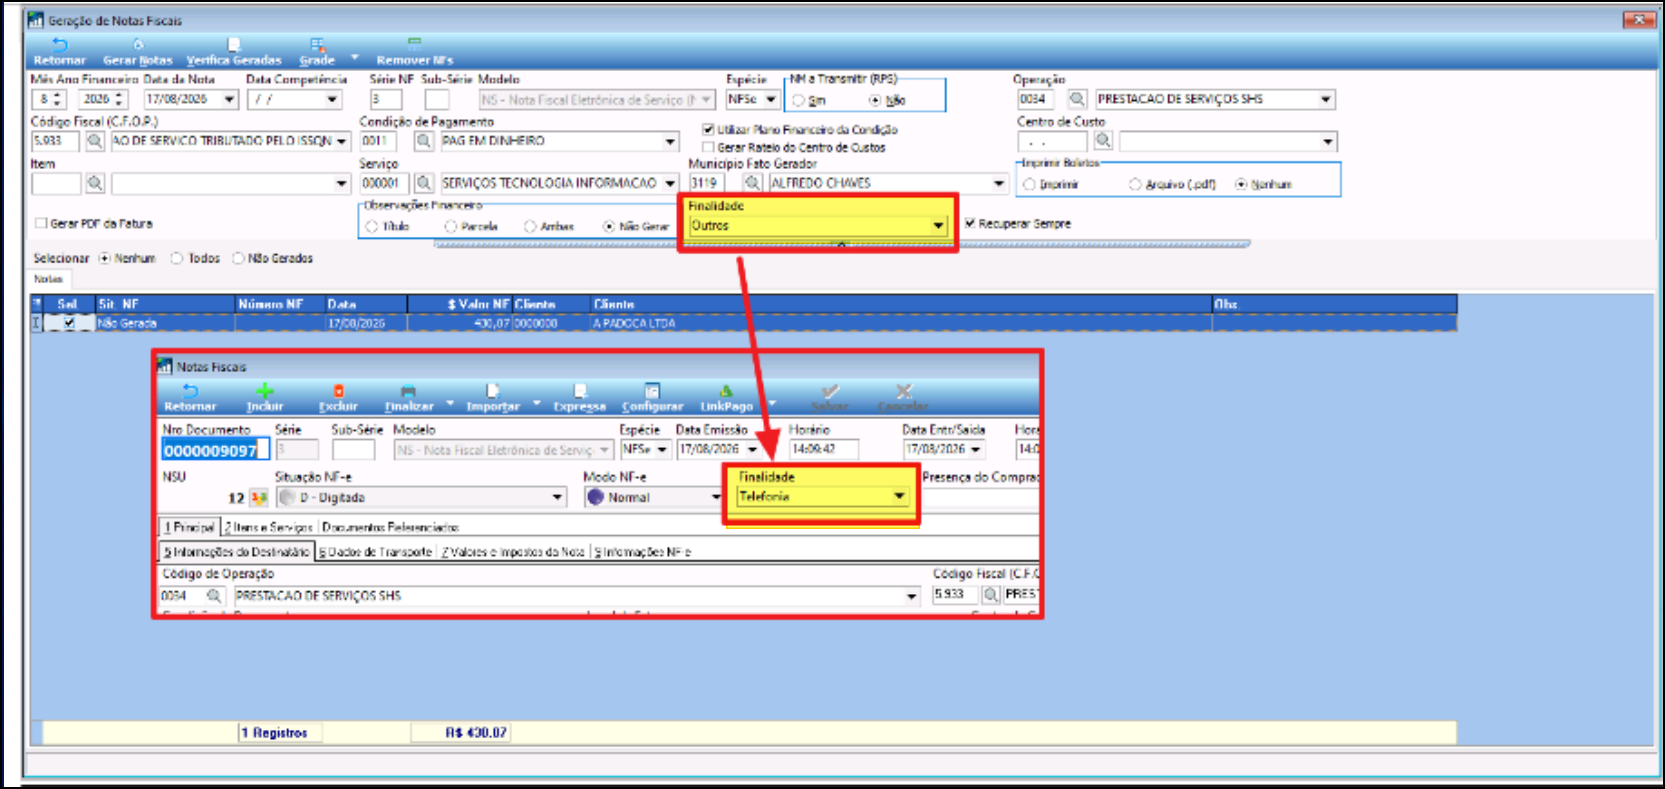Enable the Gerar PDF da Fatura checkbox
Image resolution: width=1665 pixels, height=789 pixels.
[41, 223]
